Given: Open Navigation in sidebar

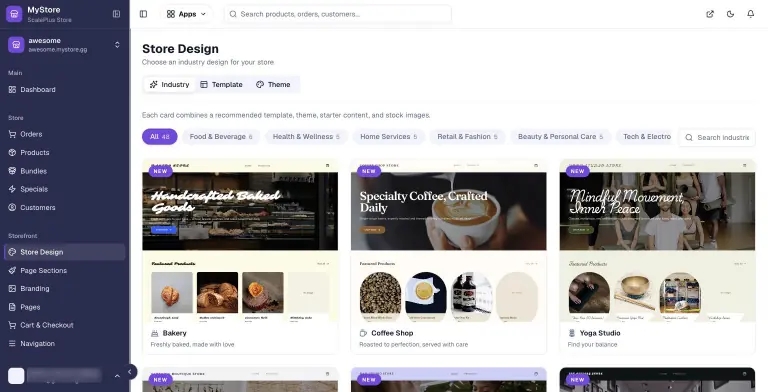Looking at the screenshot, I should pyautogui.click(x=65, y=343).
